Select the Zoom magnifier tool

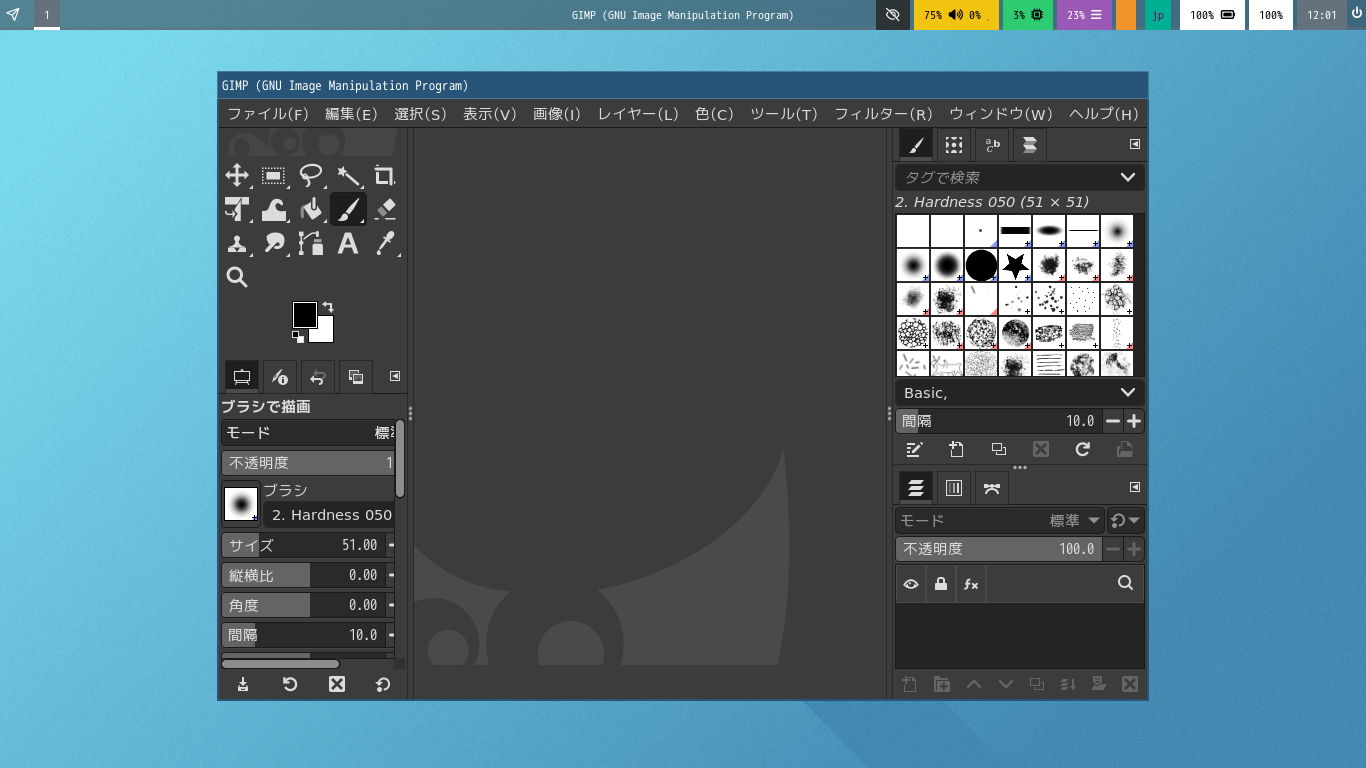237,277
